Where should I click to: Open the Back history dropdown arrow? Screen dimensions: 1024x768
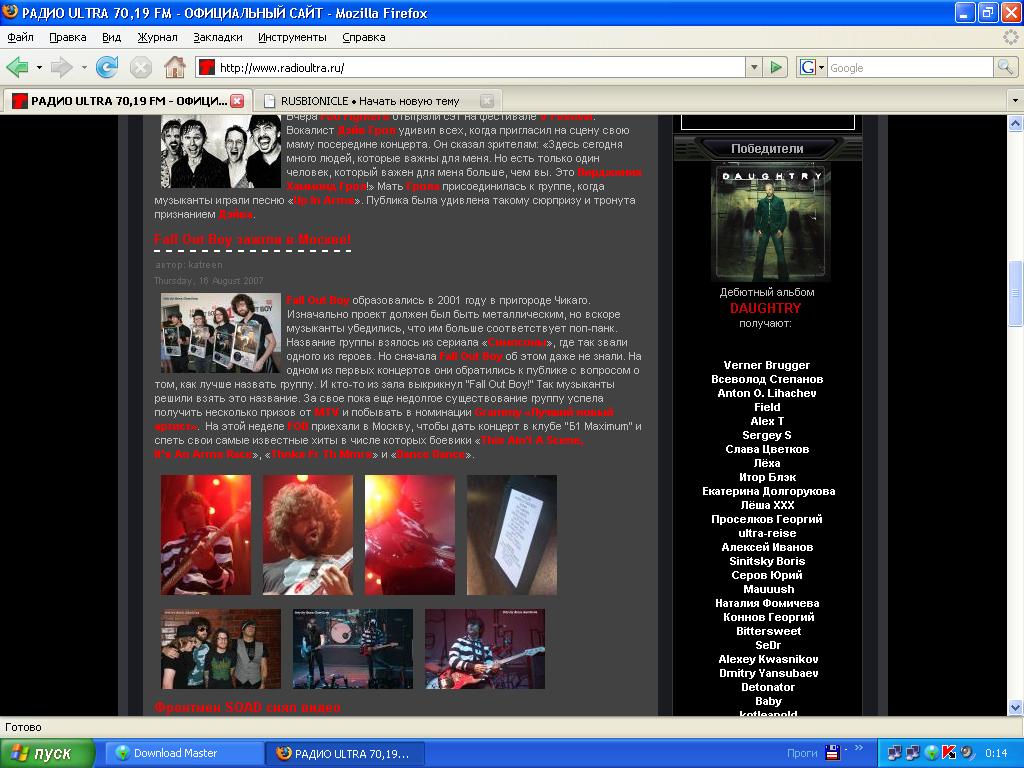tap(39, 67)
